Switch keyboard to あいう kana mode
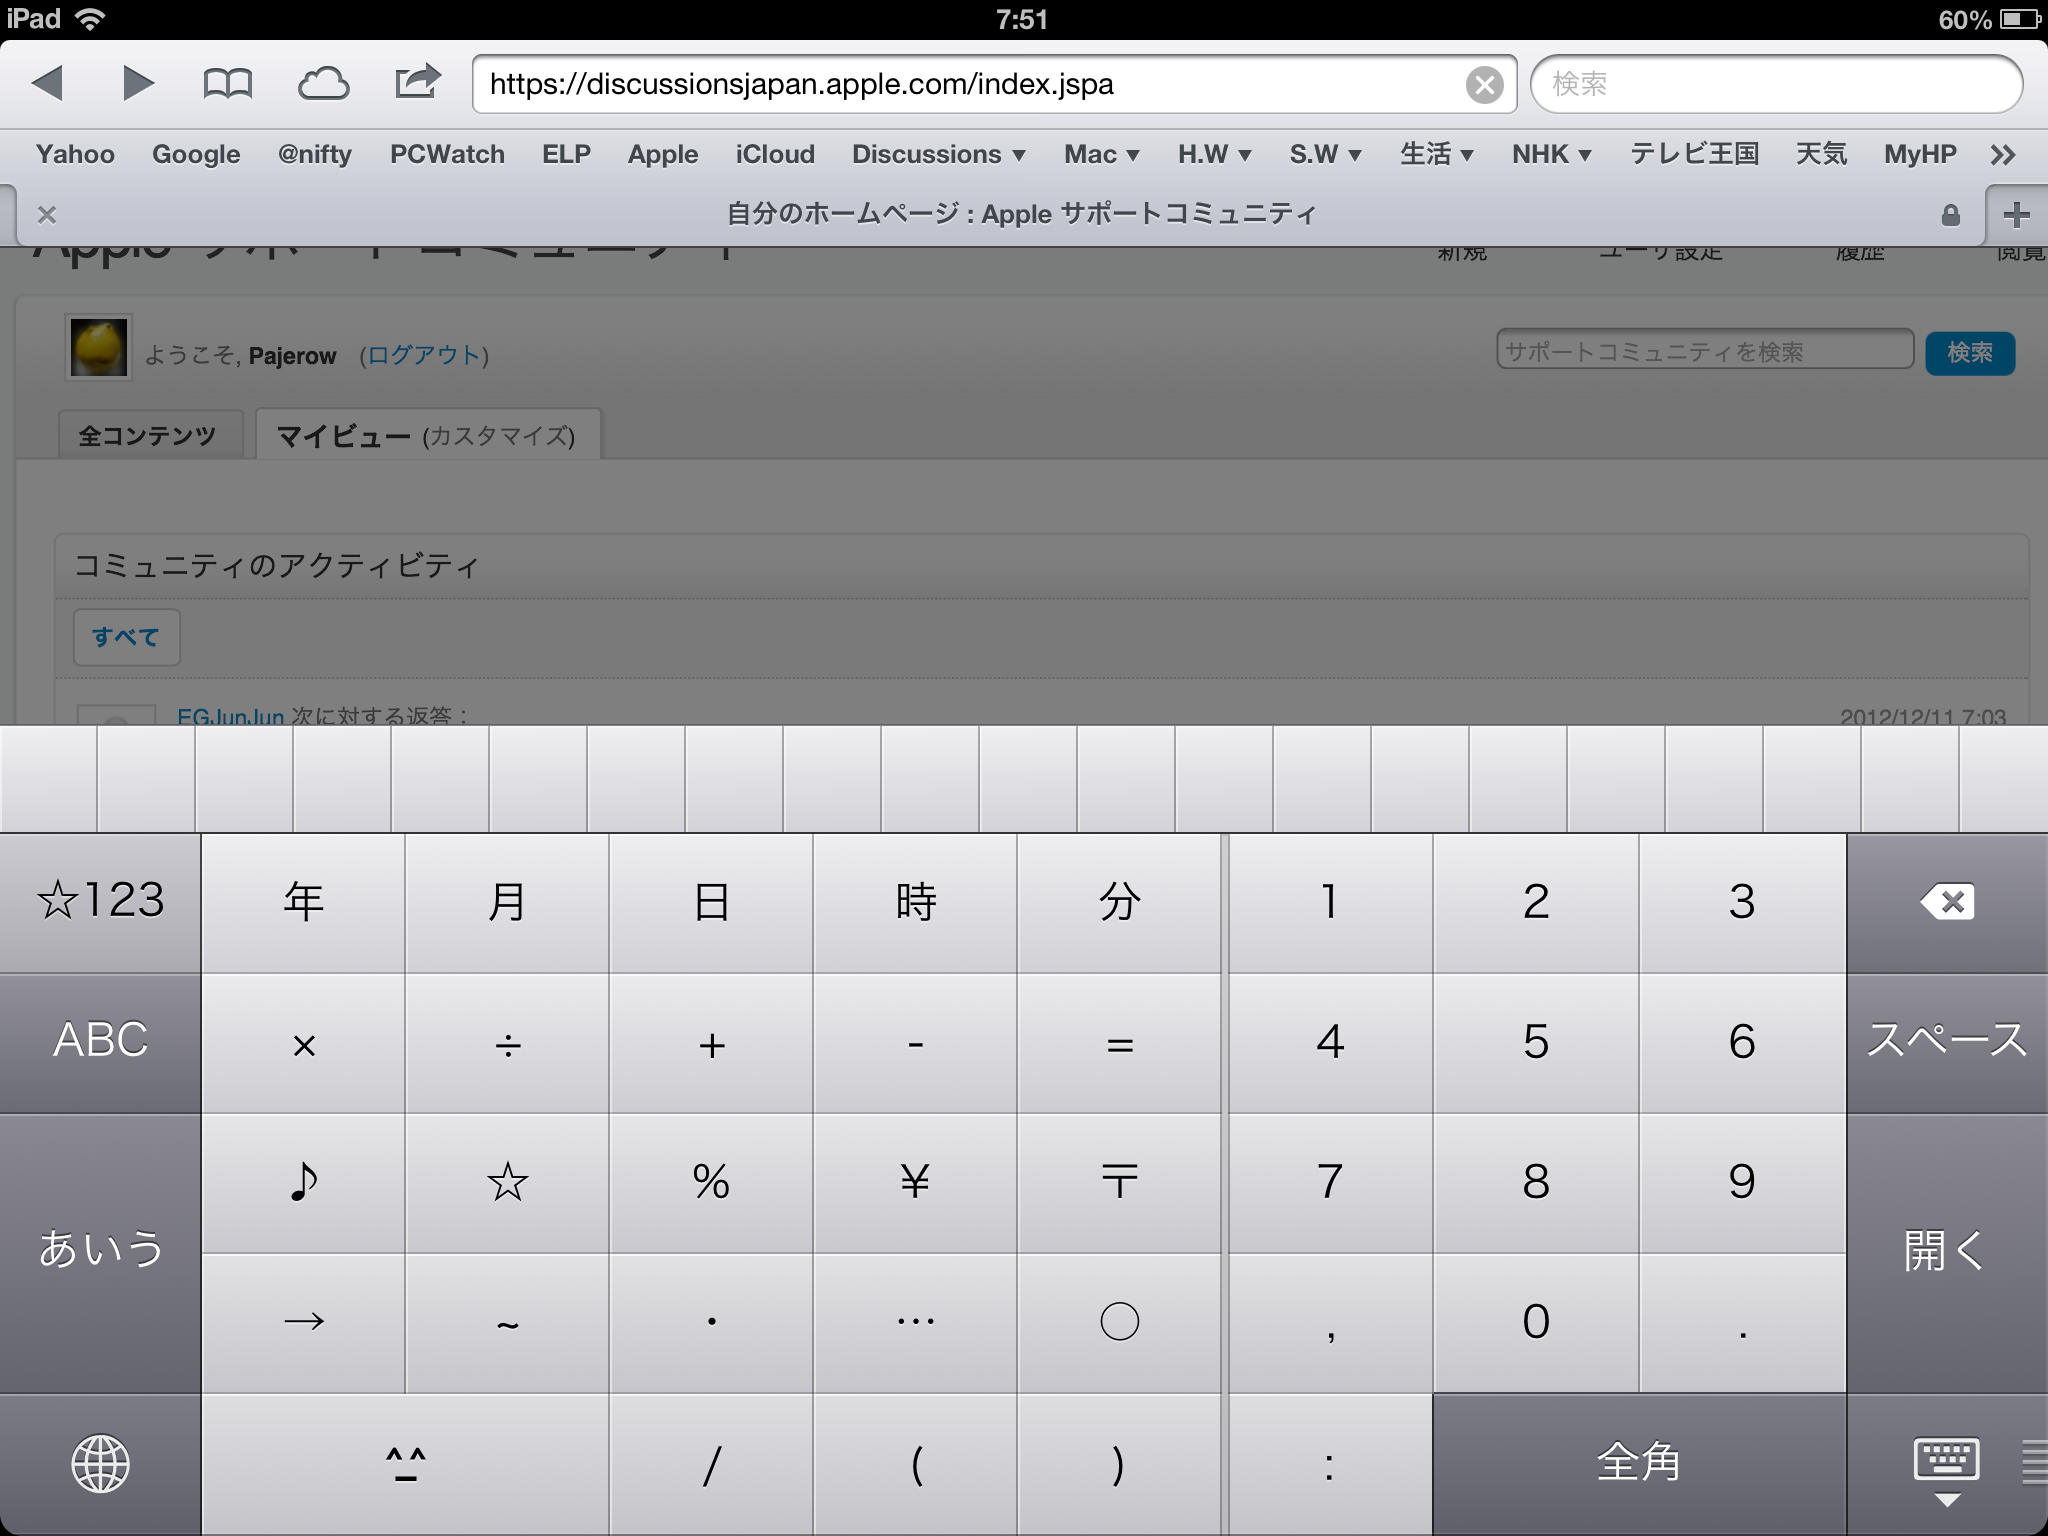The height and width of the screenshot is (1536, 2048). click(x=100, y=1250)
